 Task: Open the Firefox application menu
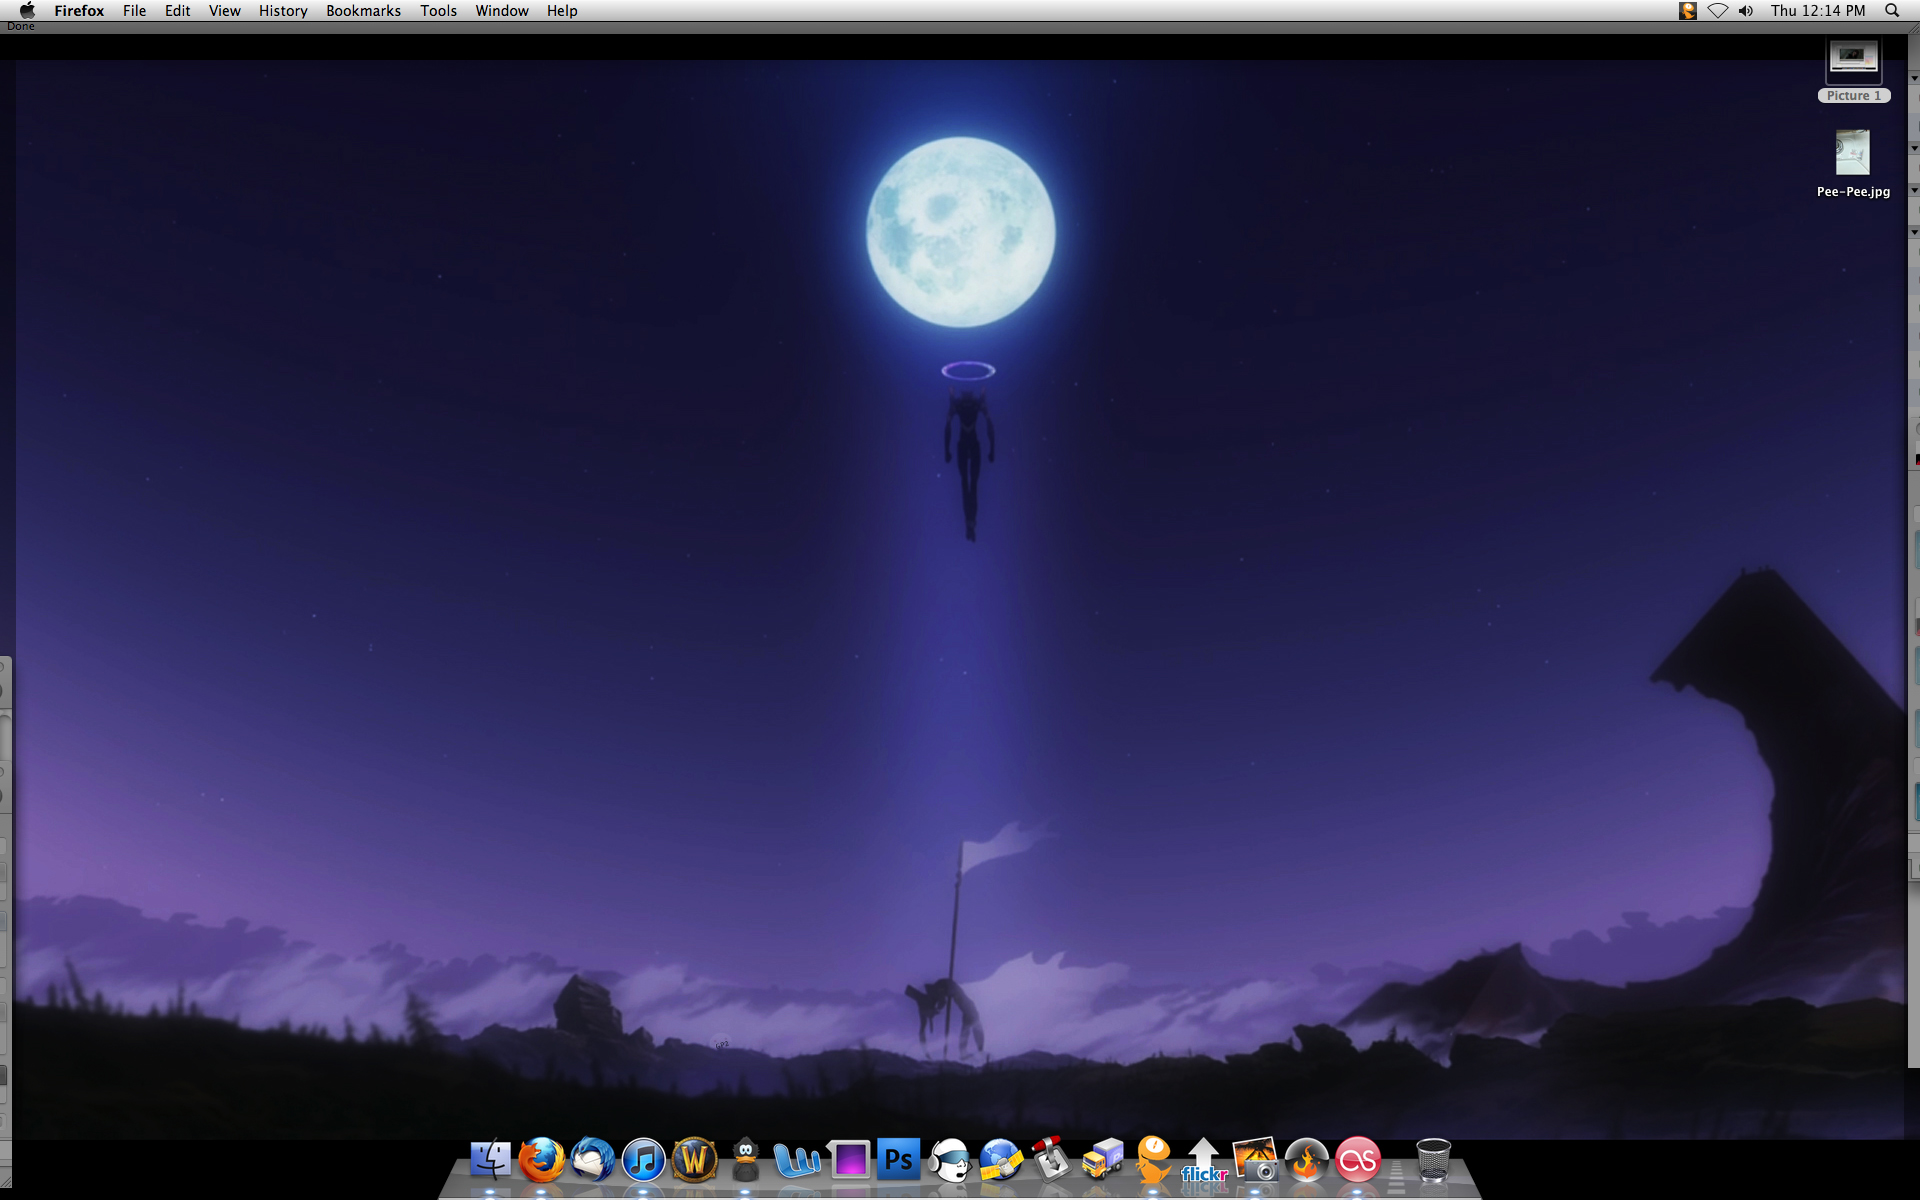79,11
